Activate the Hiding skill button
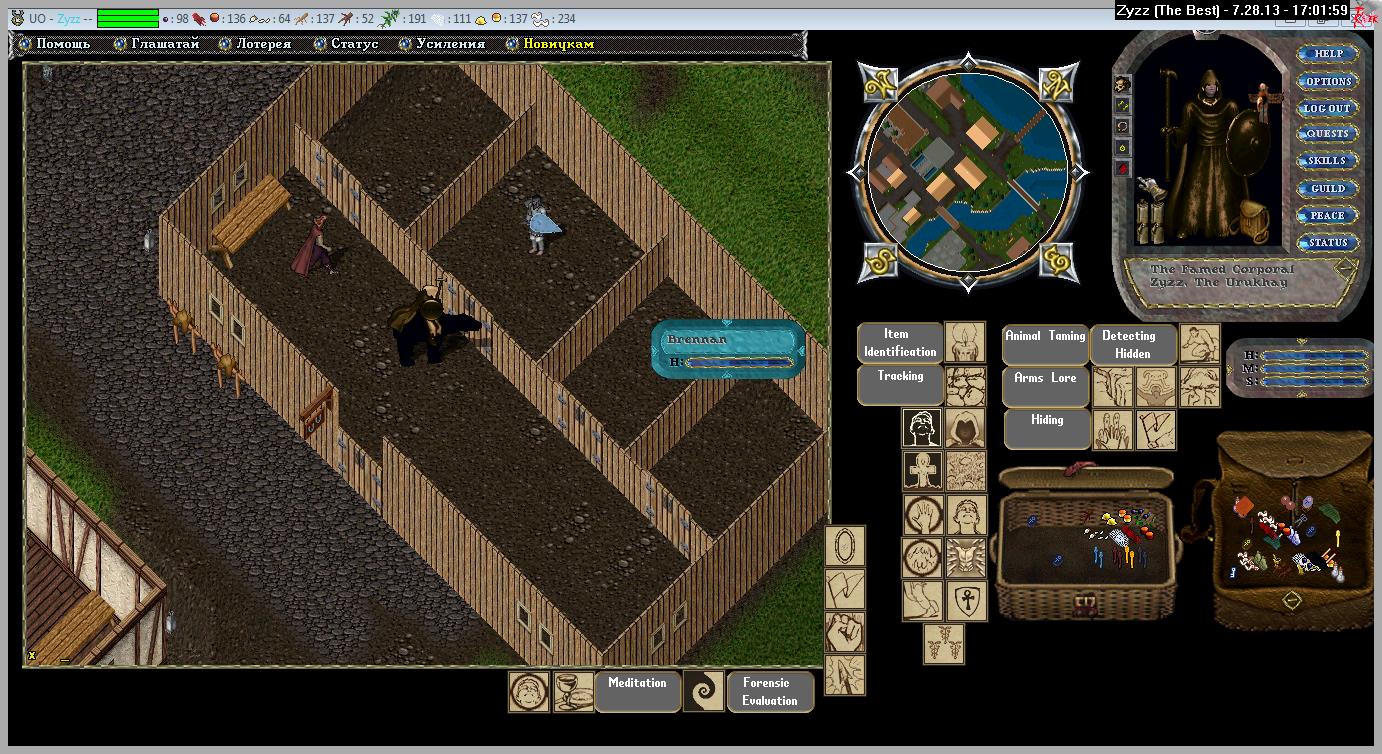 pyautogui.click(x=1045, y=429)
